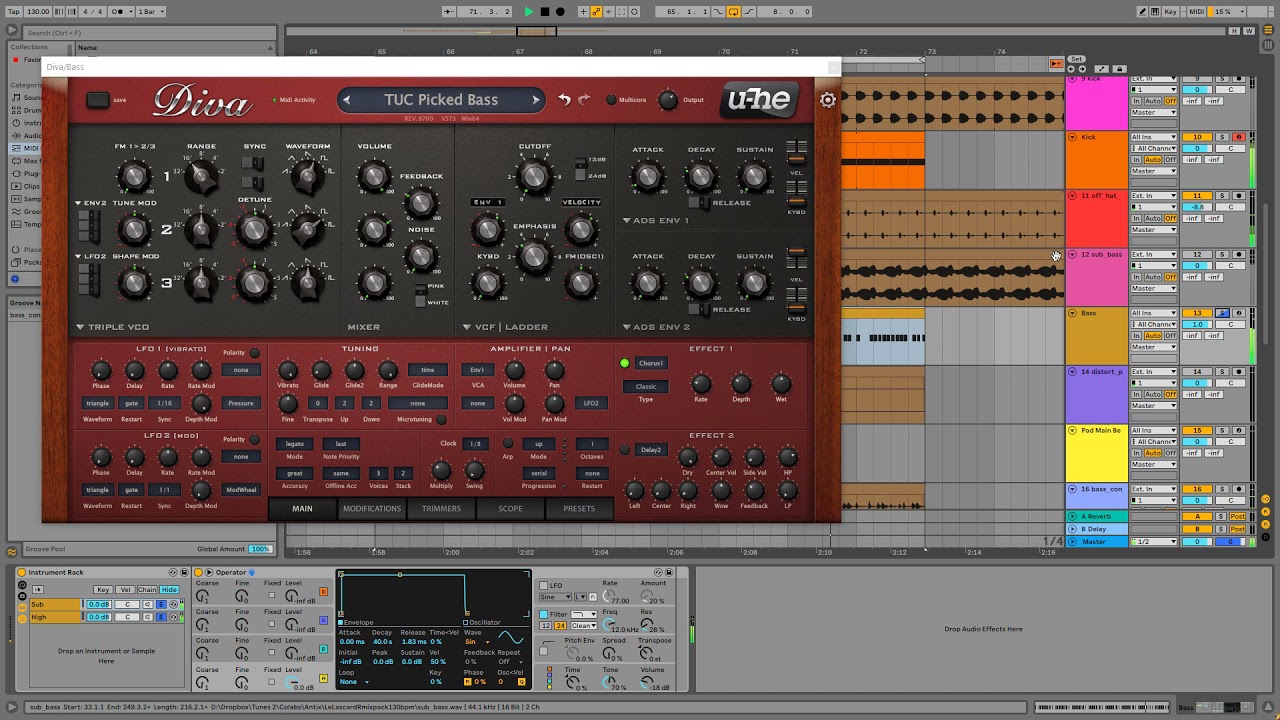Open Diva's settings gear
Viewport: 1280px width, 720px height.
tap(828, 100)
